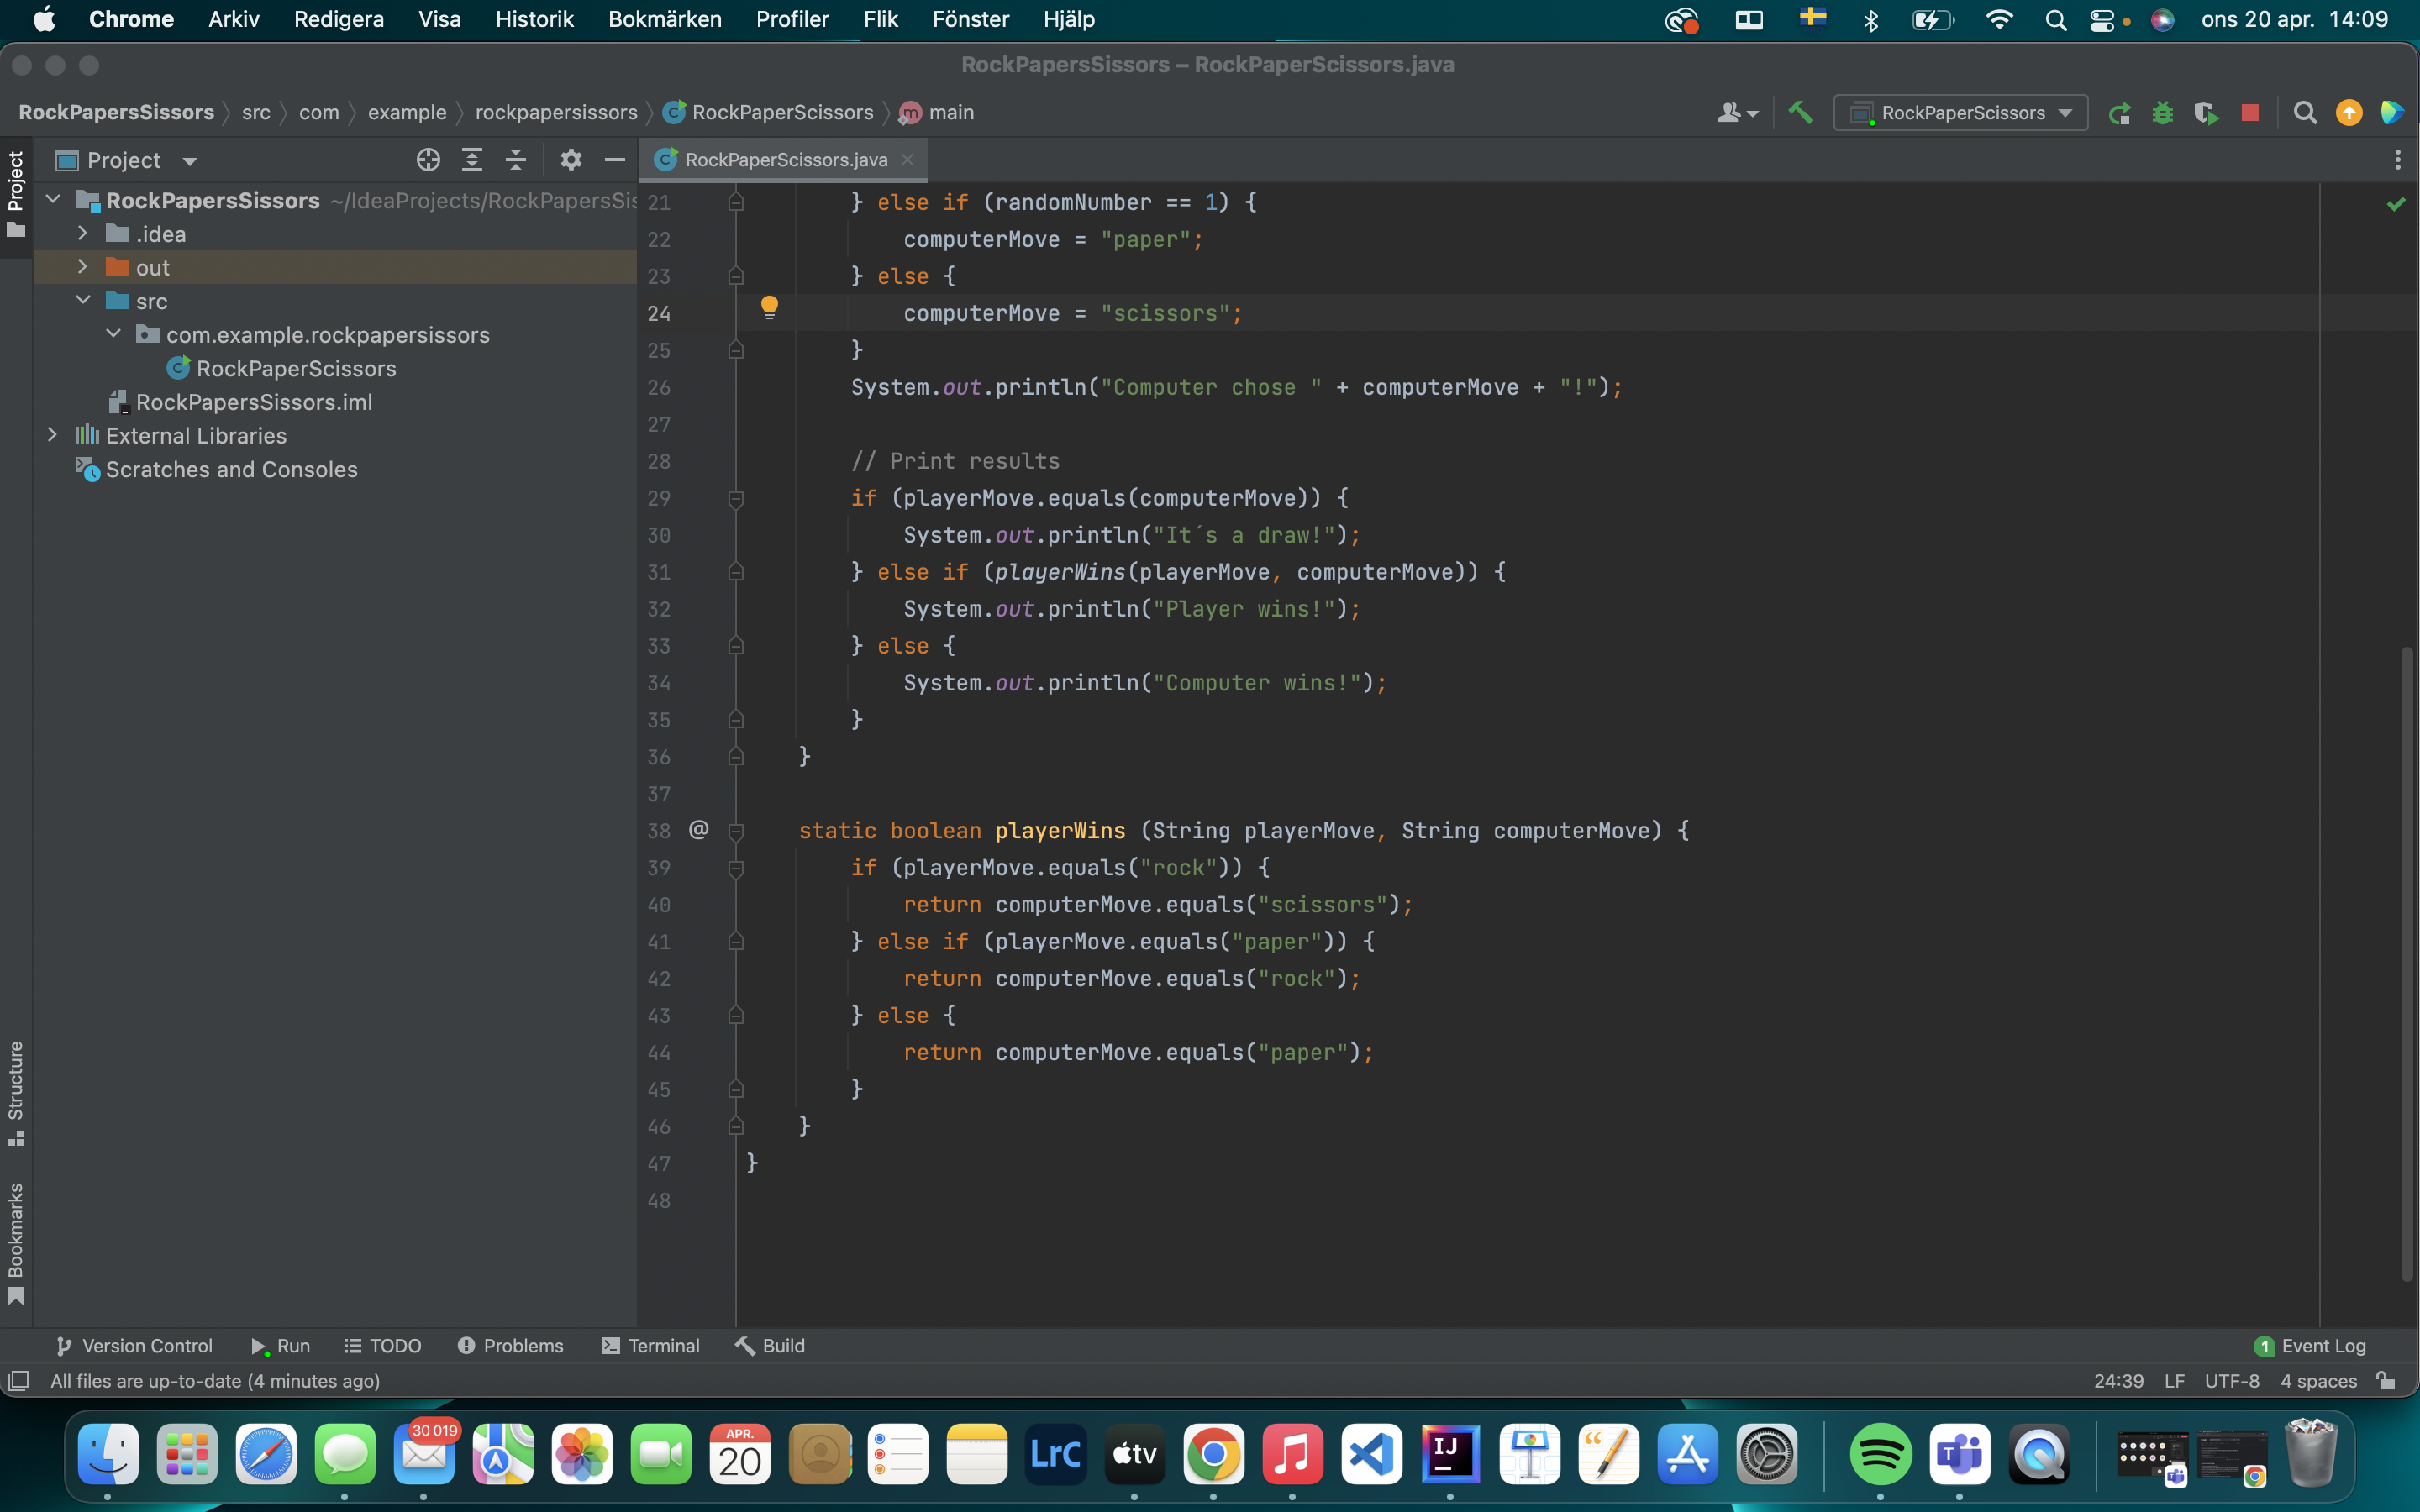Viewport: 2420px width, 1512px height.
Task: Open the Project panel gear settings
Action: 571,160
